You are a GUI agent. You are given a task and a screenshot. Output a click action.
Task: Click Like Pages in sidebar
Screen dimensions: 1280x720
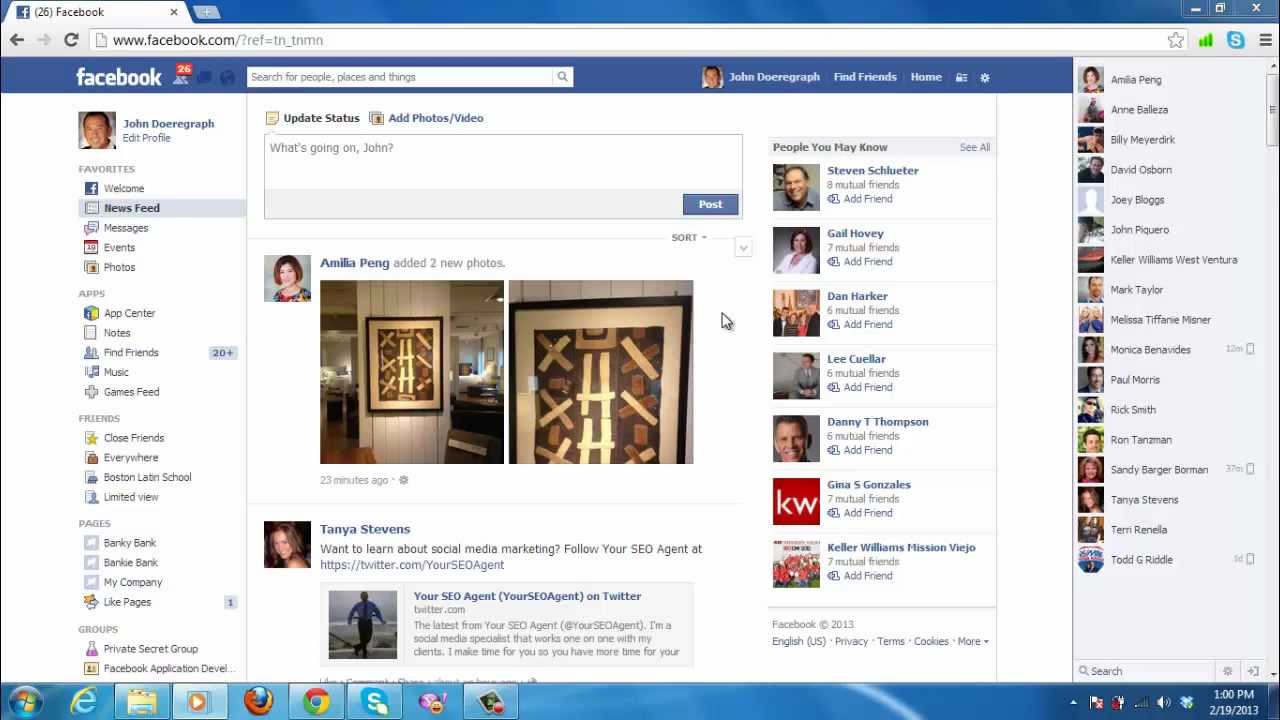[x=127, y=602]
